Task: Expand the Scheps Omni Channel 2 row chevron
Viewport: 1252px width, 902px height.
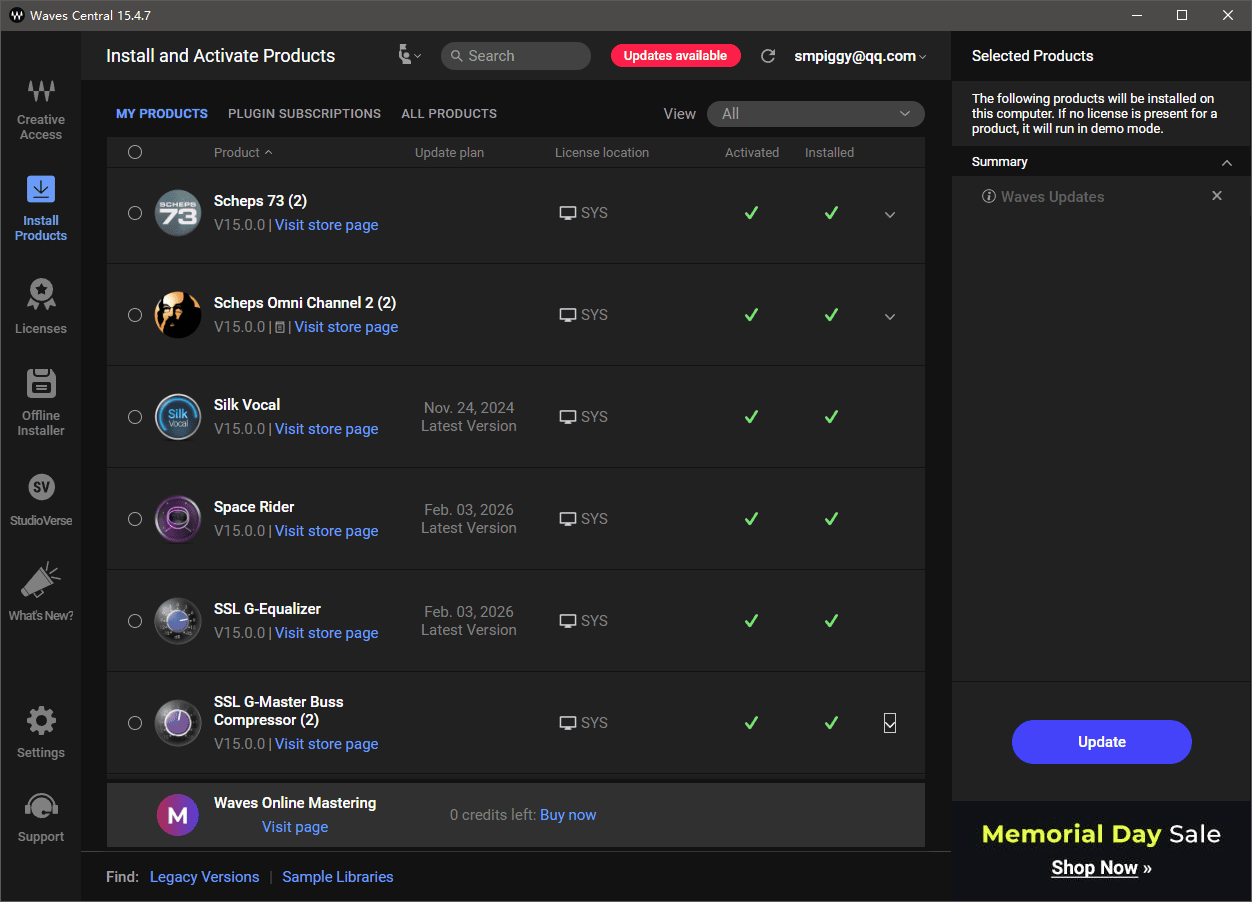Action: pos(890,316)
